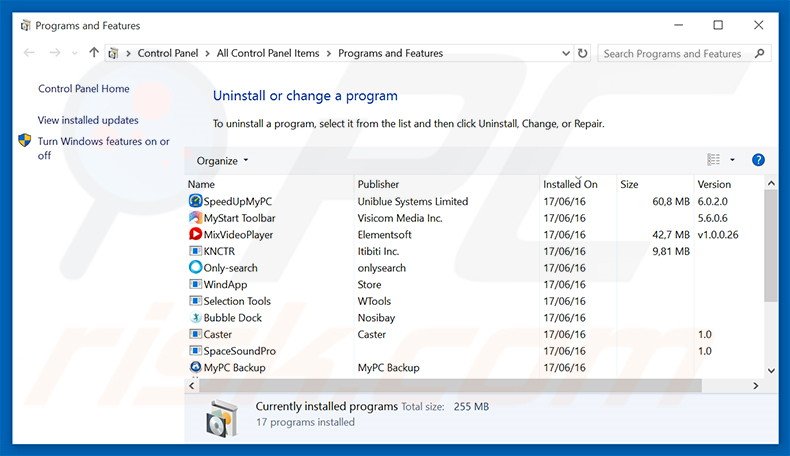The height and width of the screenshot is (456, 790).
Task: Click the WTools publisher cell
Action: tap(374, 301)
